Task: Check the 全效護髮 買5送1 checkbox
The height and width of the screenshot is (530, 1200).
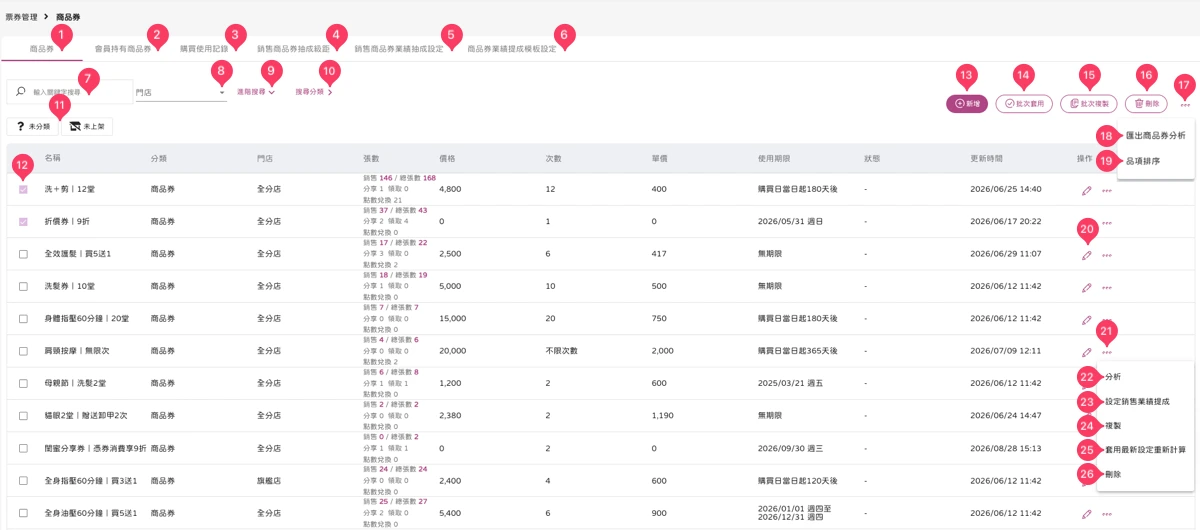Action: (x=23, y=254)
